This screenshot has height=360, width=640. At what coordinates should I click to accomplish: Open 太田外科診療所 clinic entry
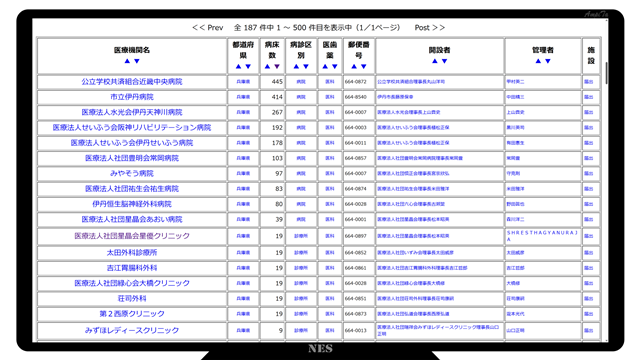click(132, 253)
